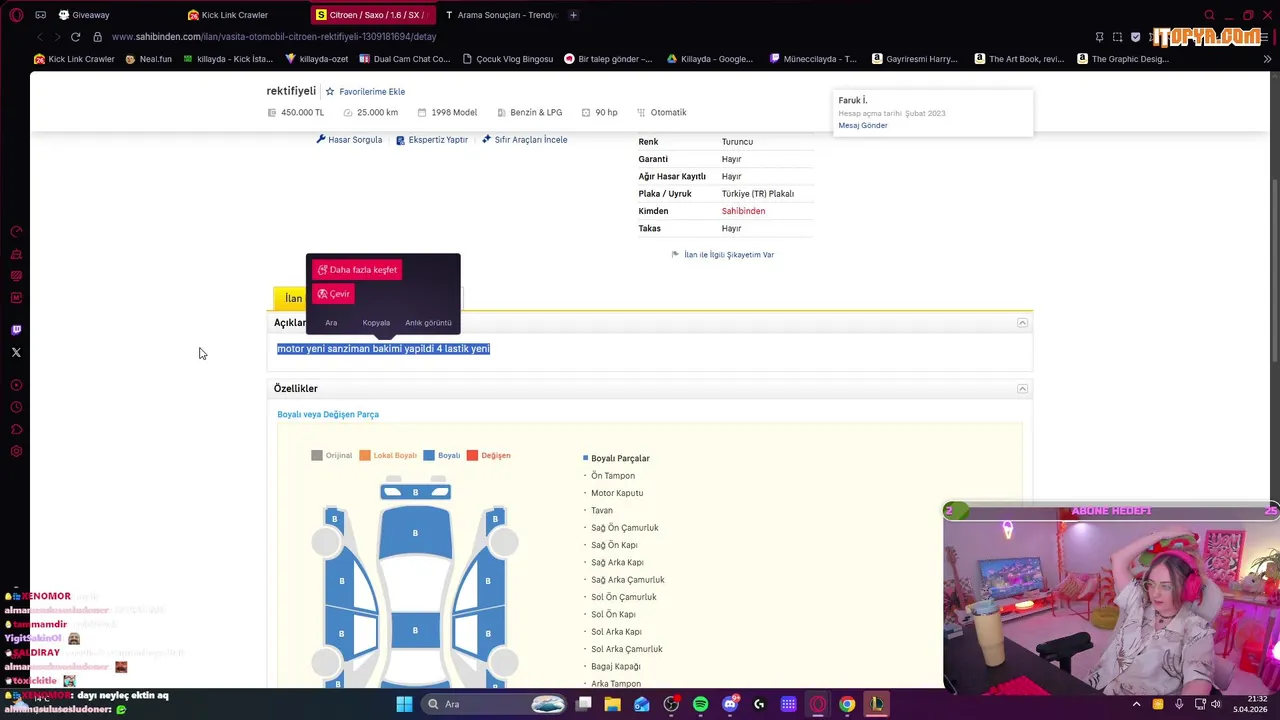The width and height of the screenshot is (1280, 720).
Task: Collapse the Açıklama section arrow
Action: (1022, 323)
